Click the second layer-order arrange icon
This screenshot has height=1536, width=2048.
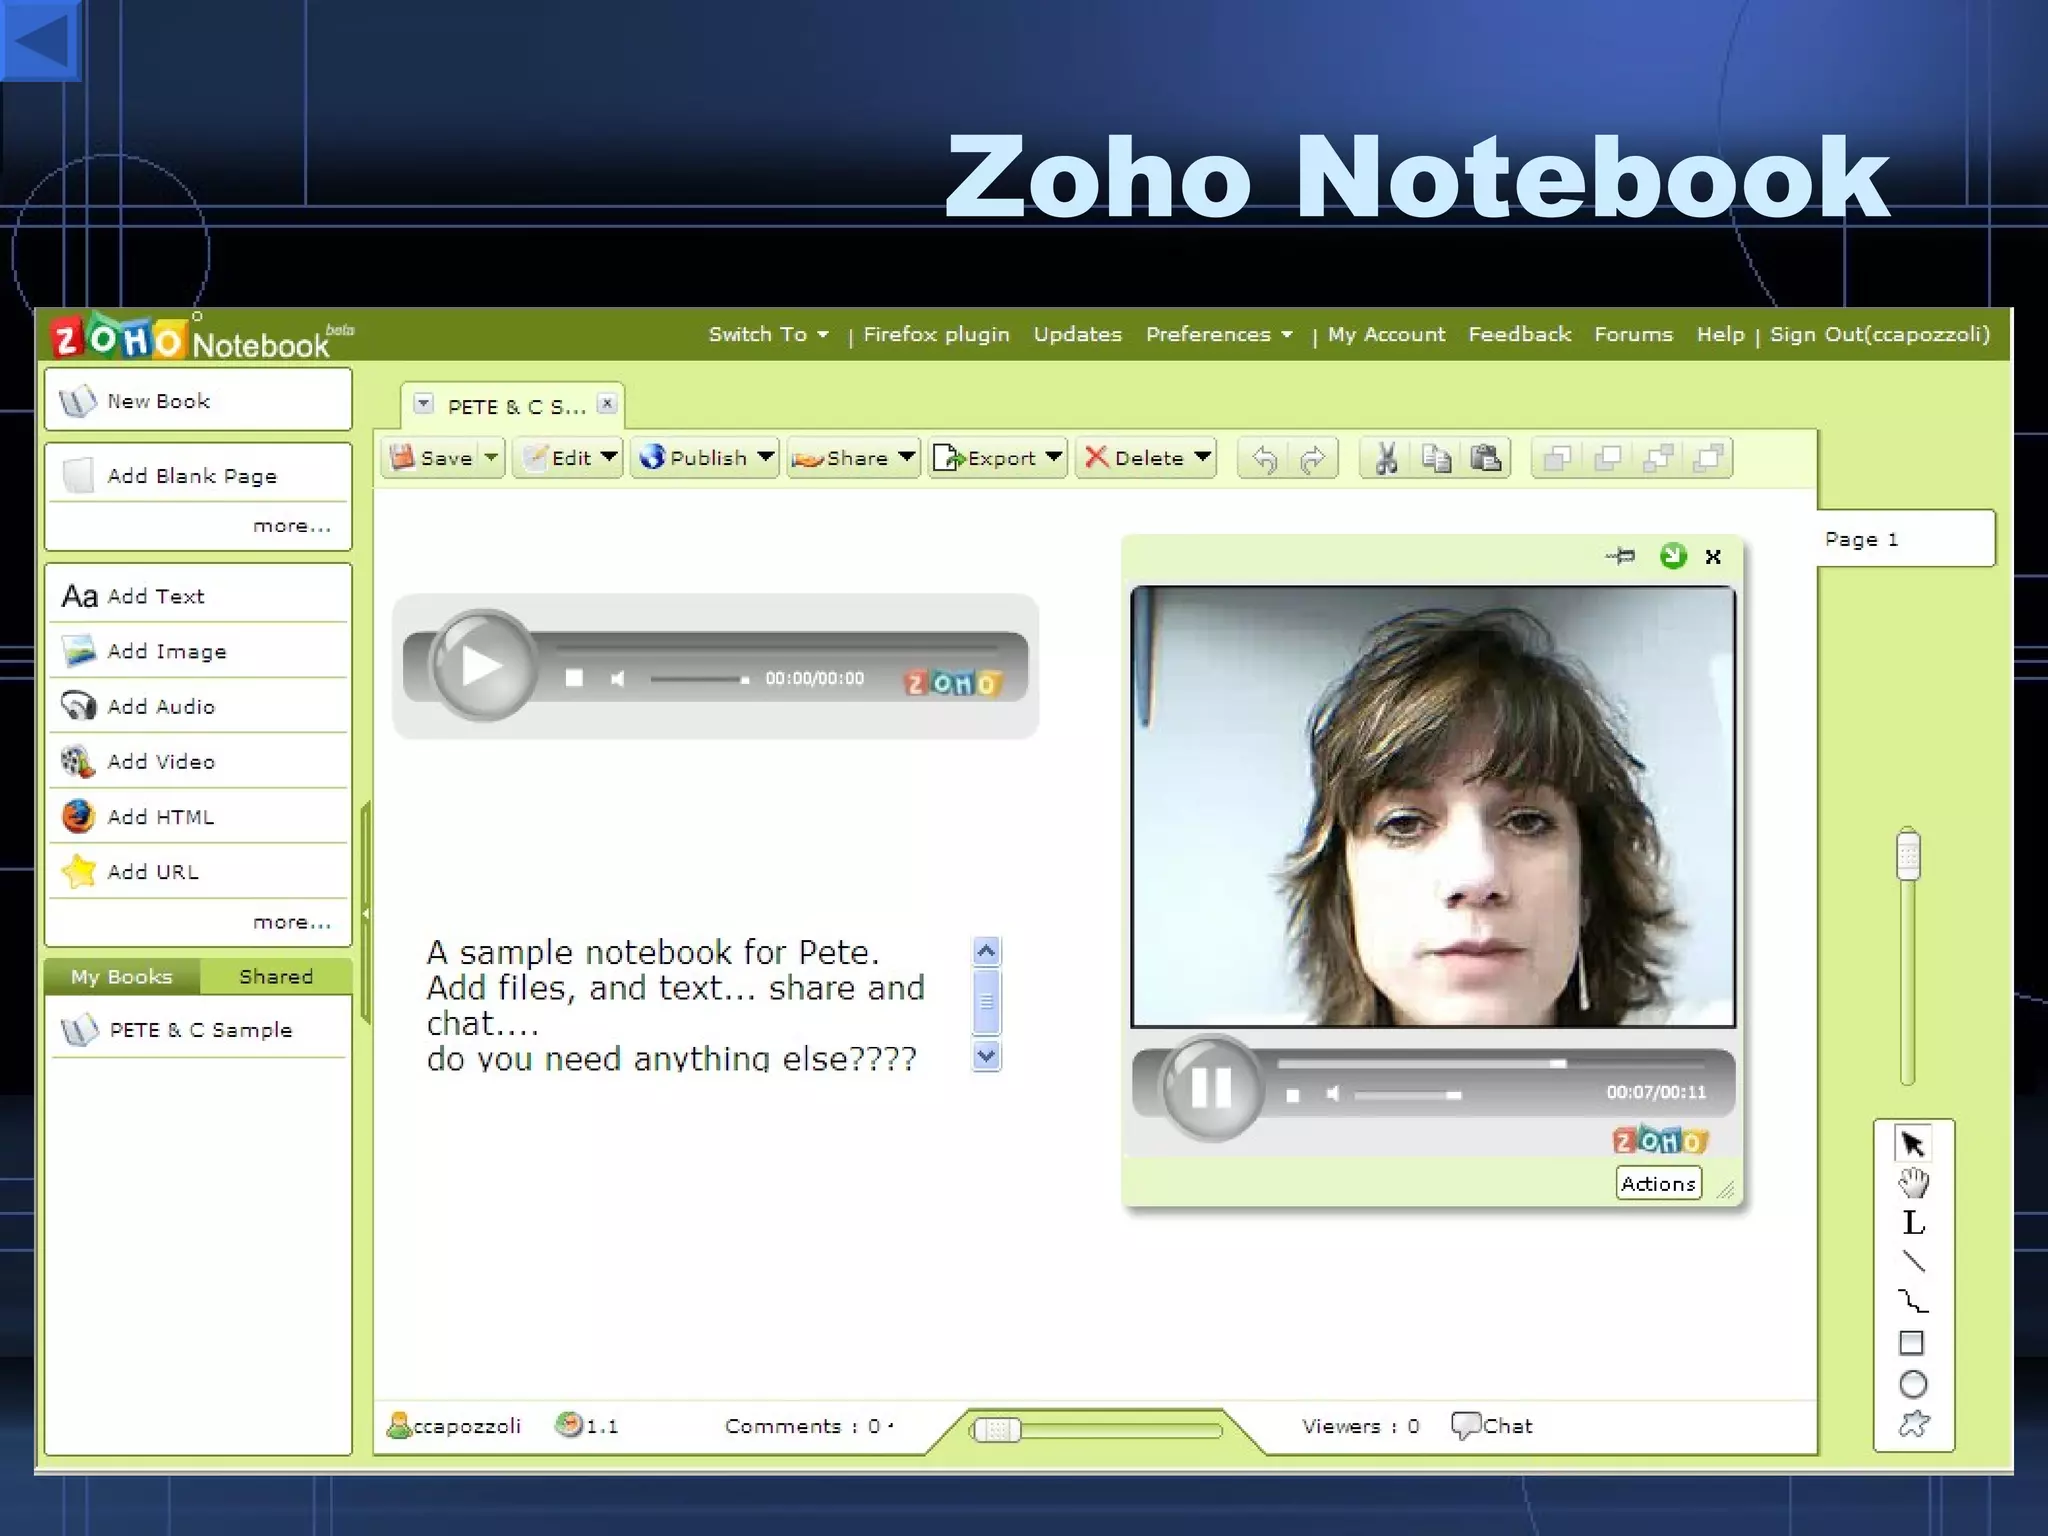point(1608,458)
